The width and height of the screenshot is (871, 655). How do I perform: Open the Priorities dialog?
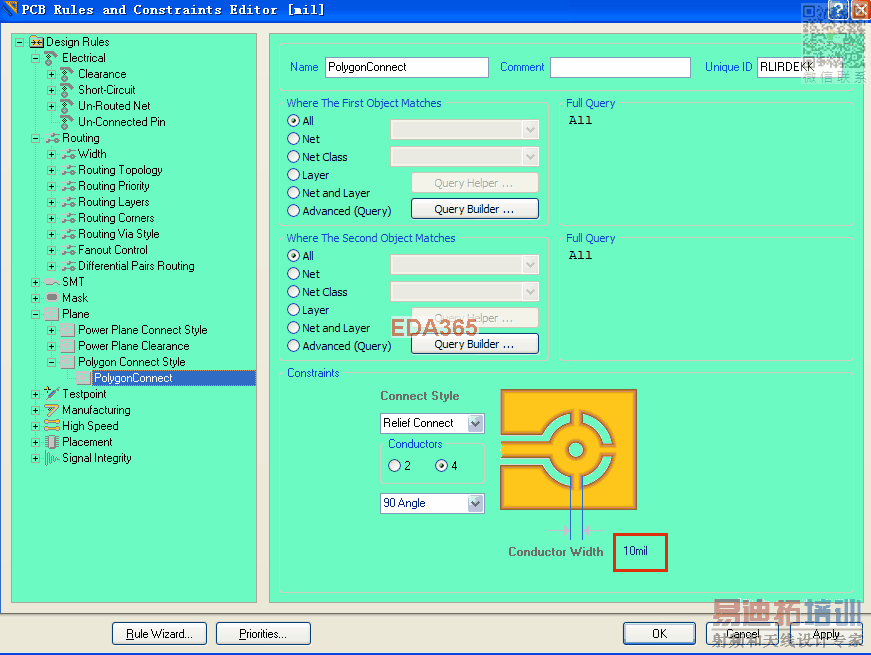[x=263, y=634]
